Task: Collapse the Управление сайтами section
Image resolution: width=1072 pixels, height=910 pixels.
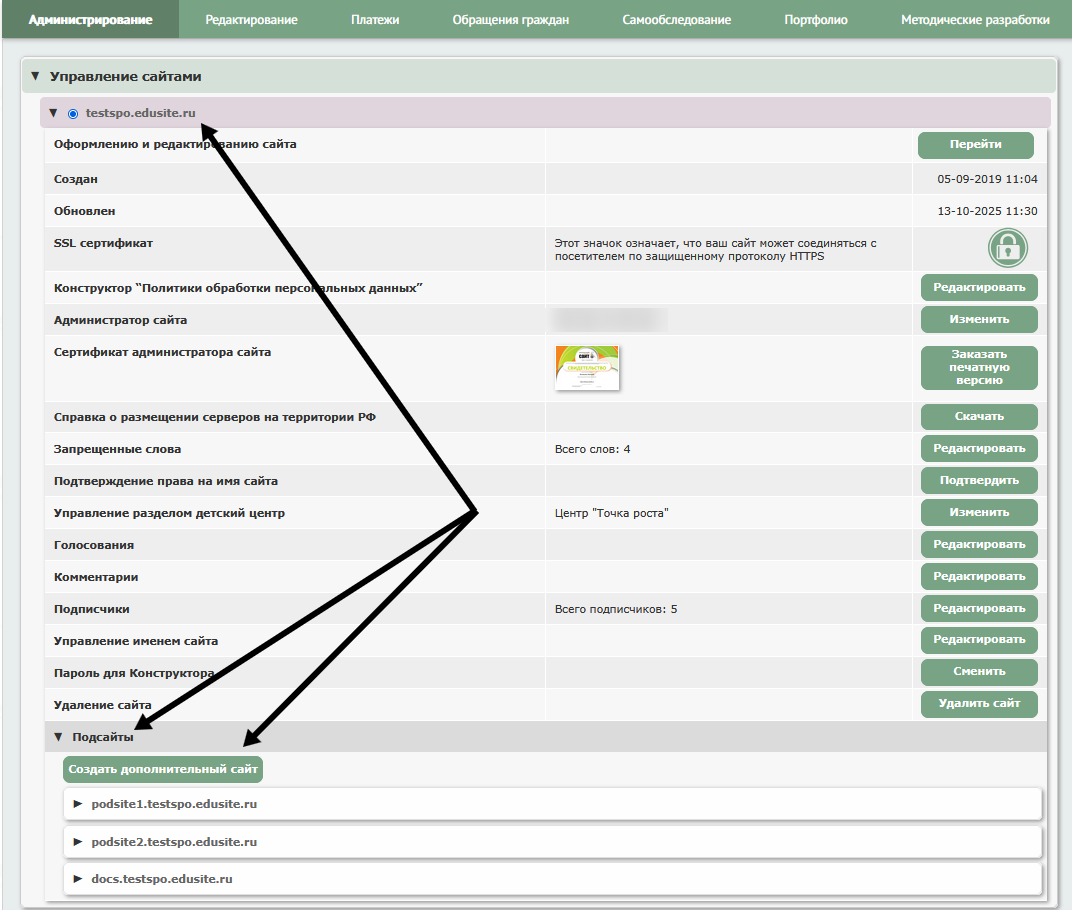Action: click(36, 76)
